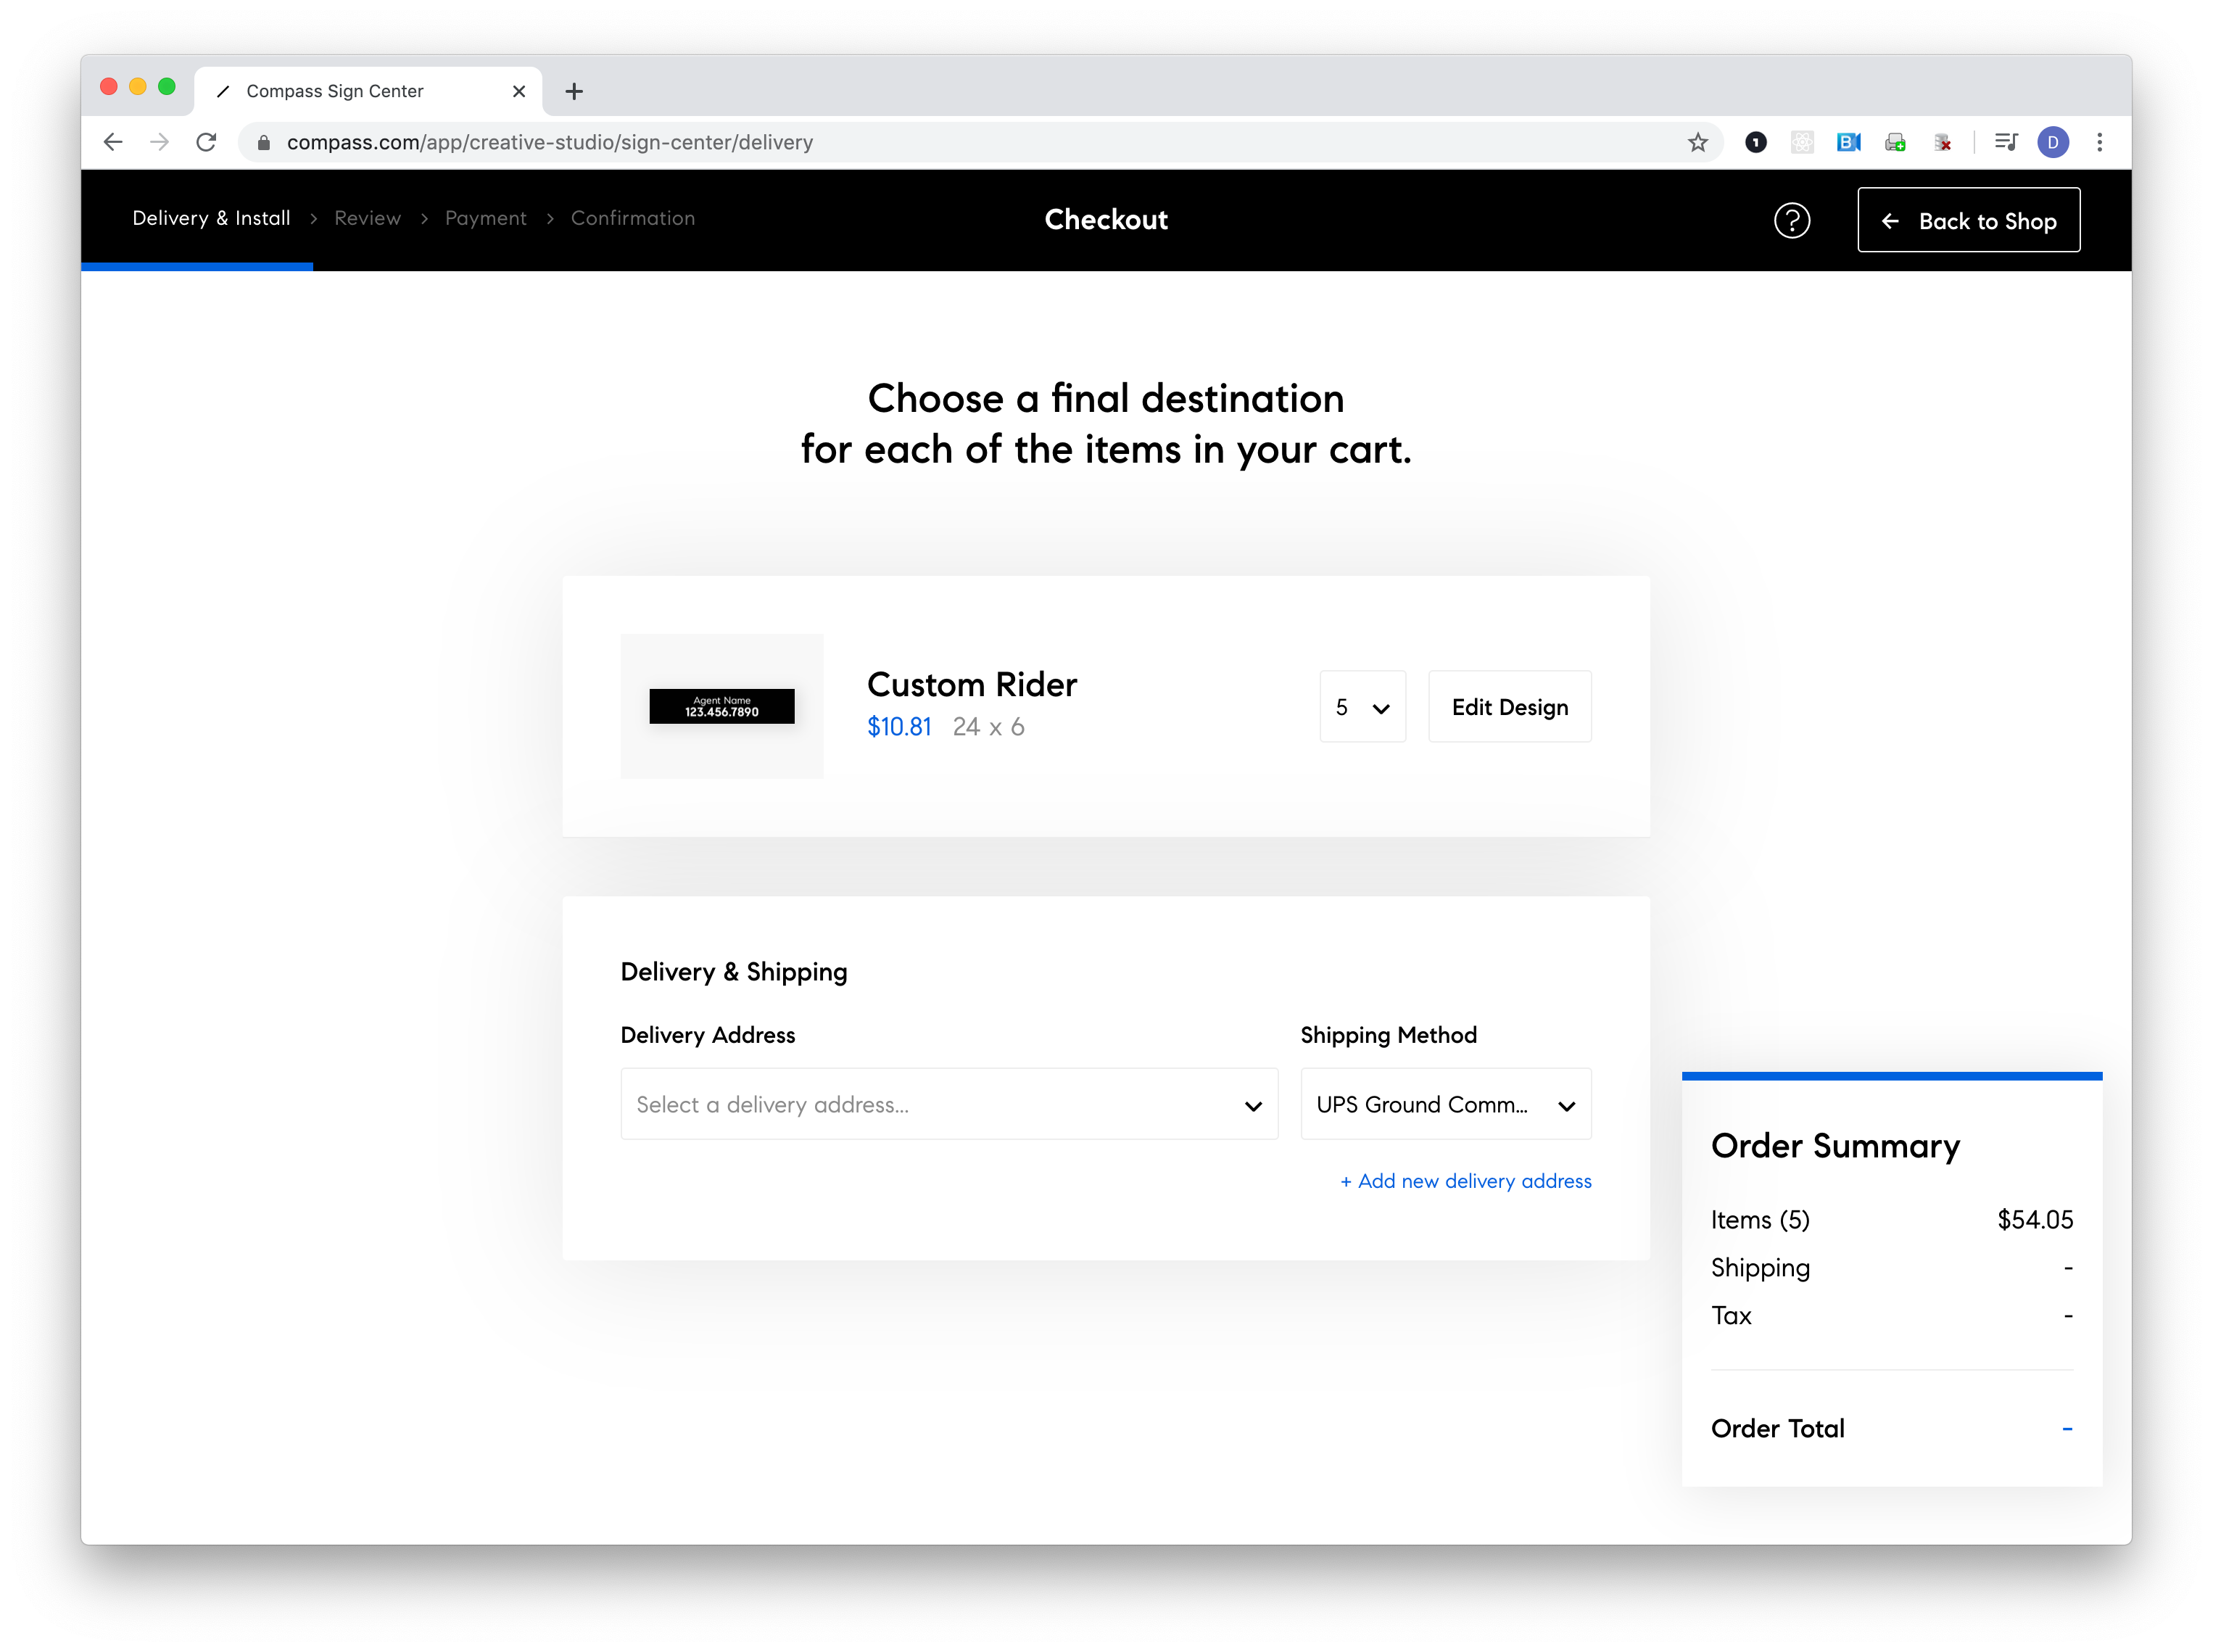
Task: Close the Compass Sign Center tab
Action: [519, 92]
